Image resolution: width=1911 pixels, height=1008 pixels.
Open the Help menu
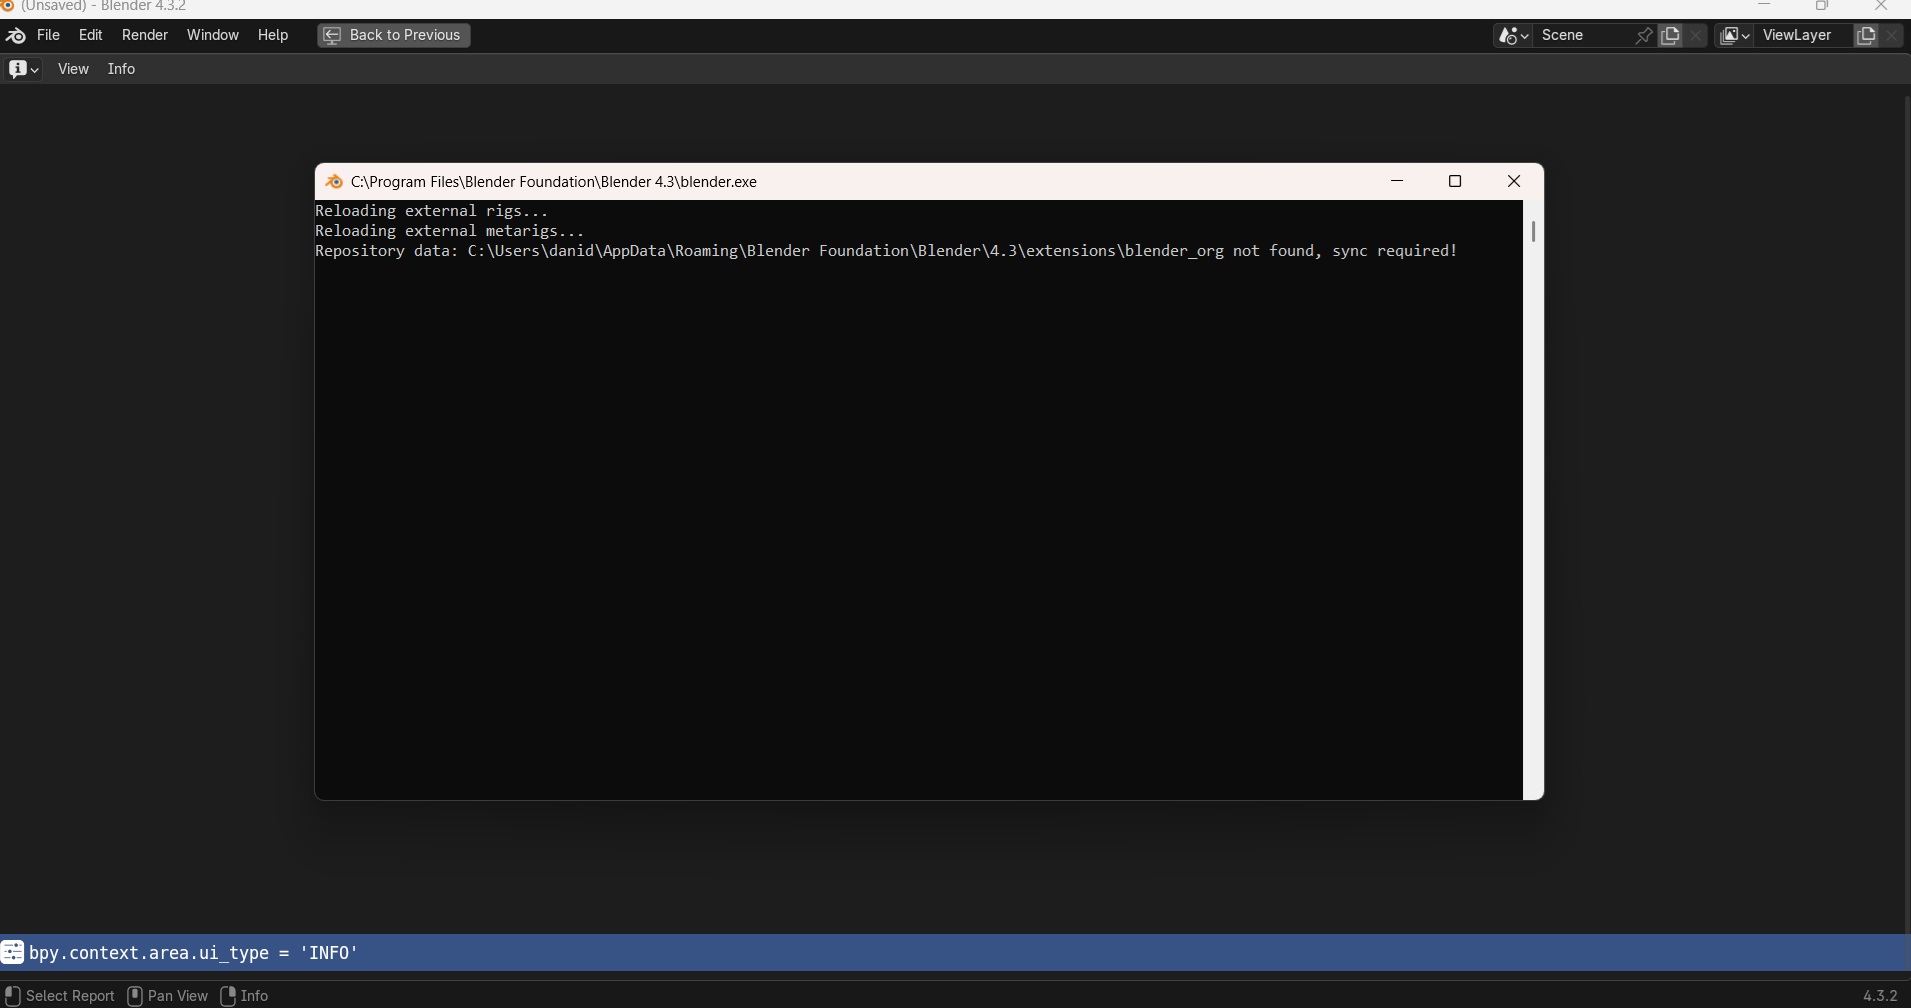point(273,35)
